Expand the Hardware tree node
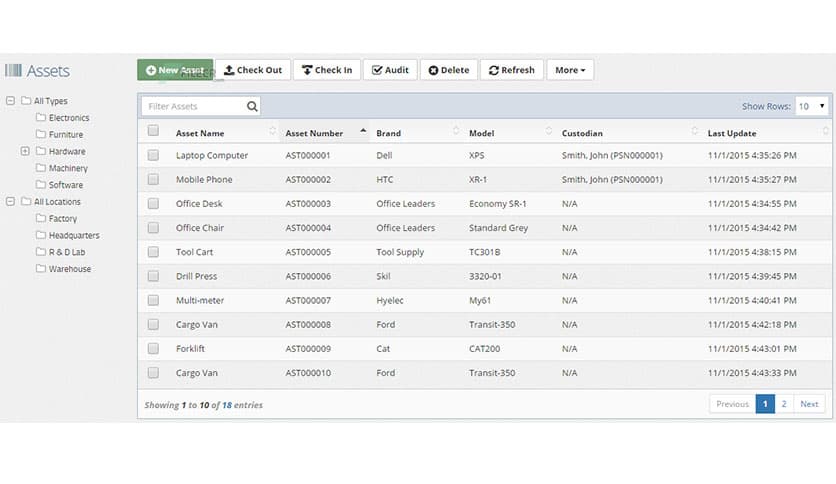Viewport: 836px width, 484px height. coord(25,151)
